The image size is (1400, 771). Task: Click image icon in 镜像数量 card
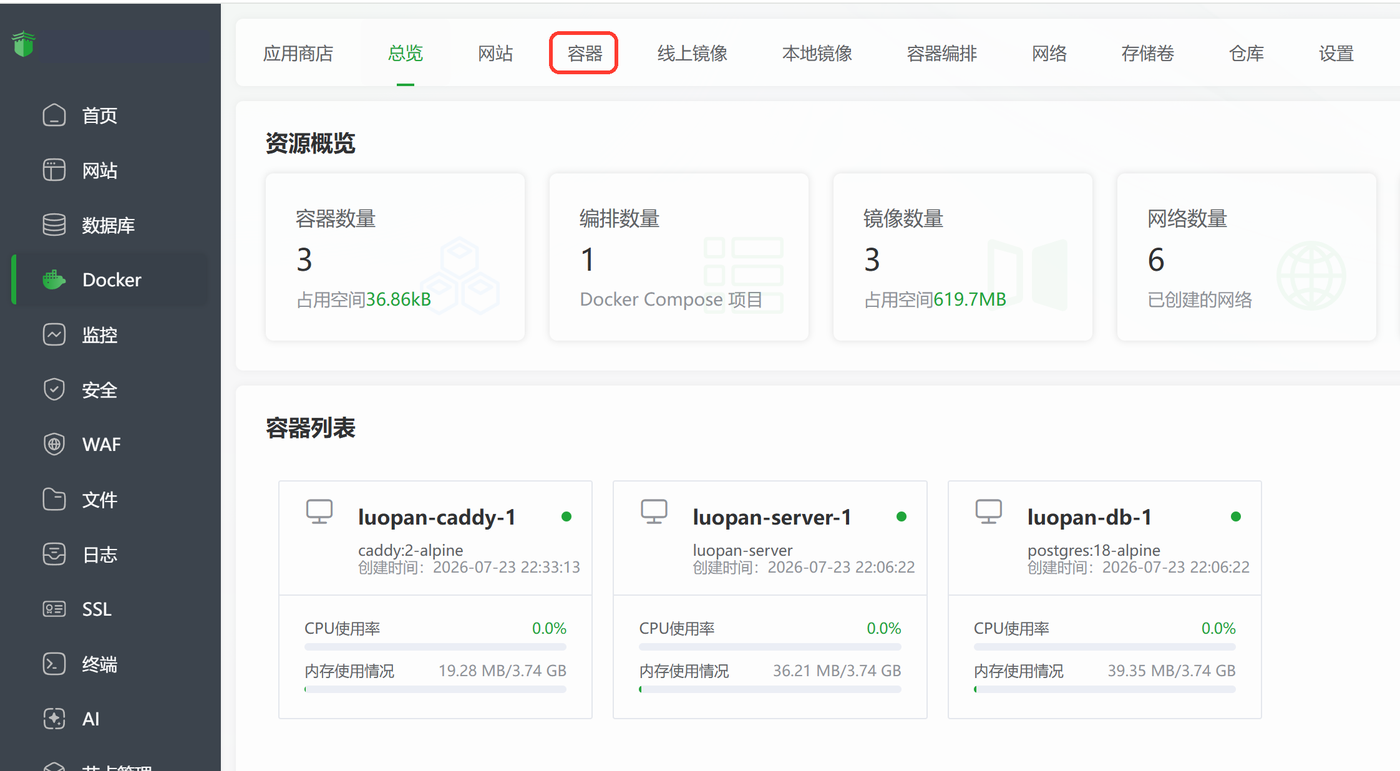coord(1027,275)
